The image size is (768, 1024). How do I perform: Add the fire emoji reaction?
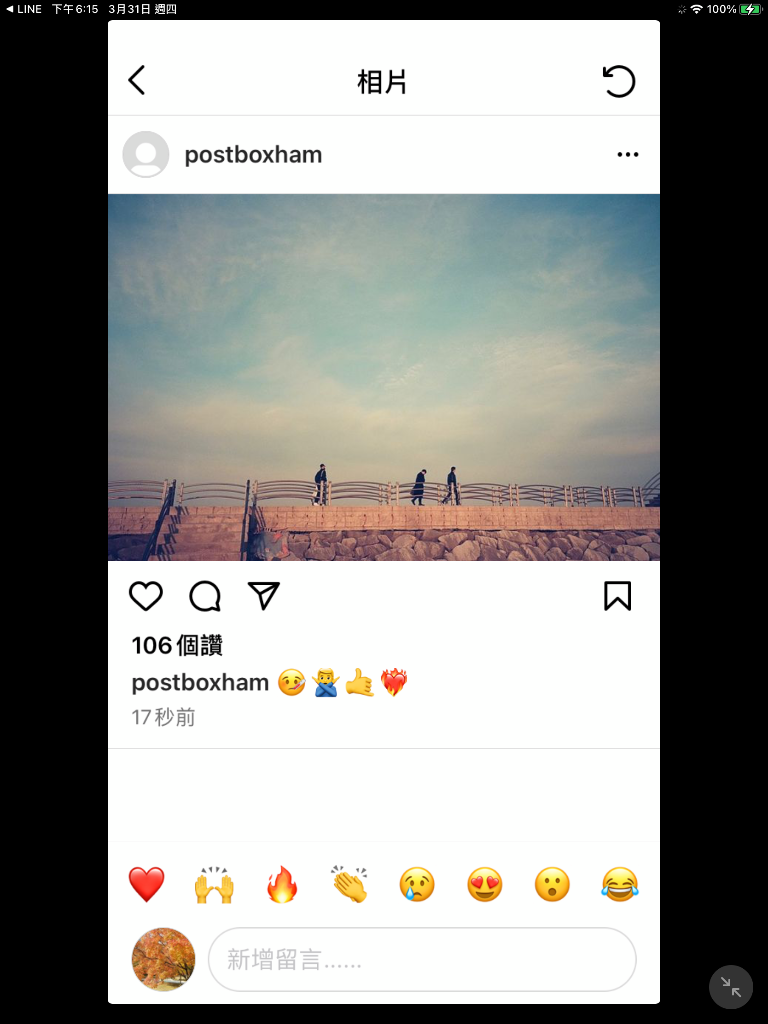point(282,884)
